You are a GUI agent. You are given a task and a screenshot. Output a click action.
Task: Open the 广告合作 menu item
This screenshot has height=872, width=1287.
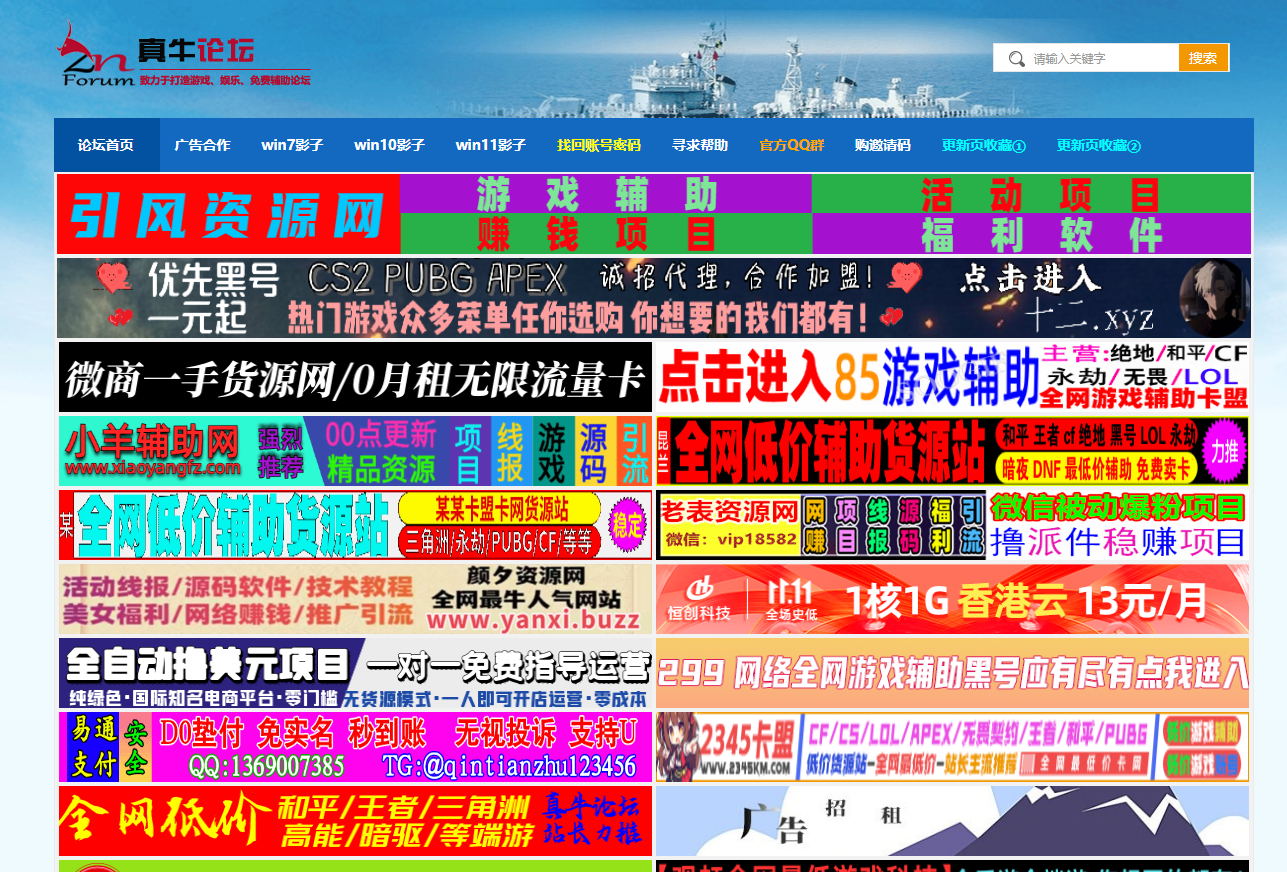202,145
